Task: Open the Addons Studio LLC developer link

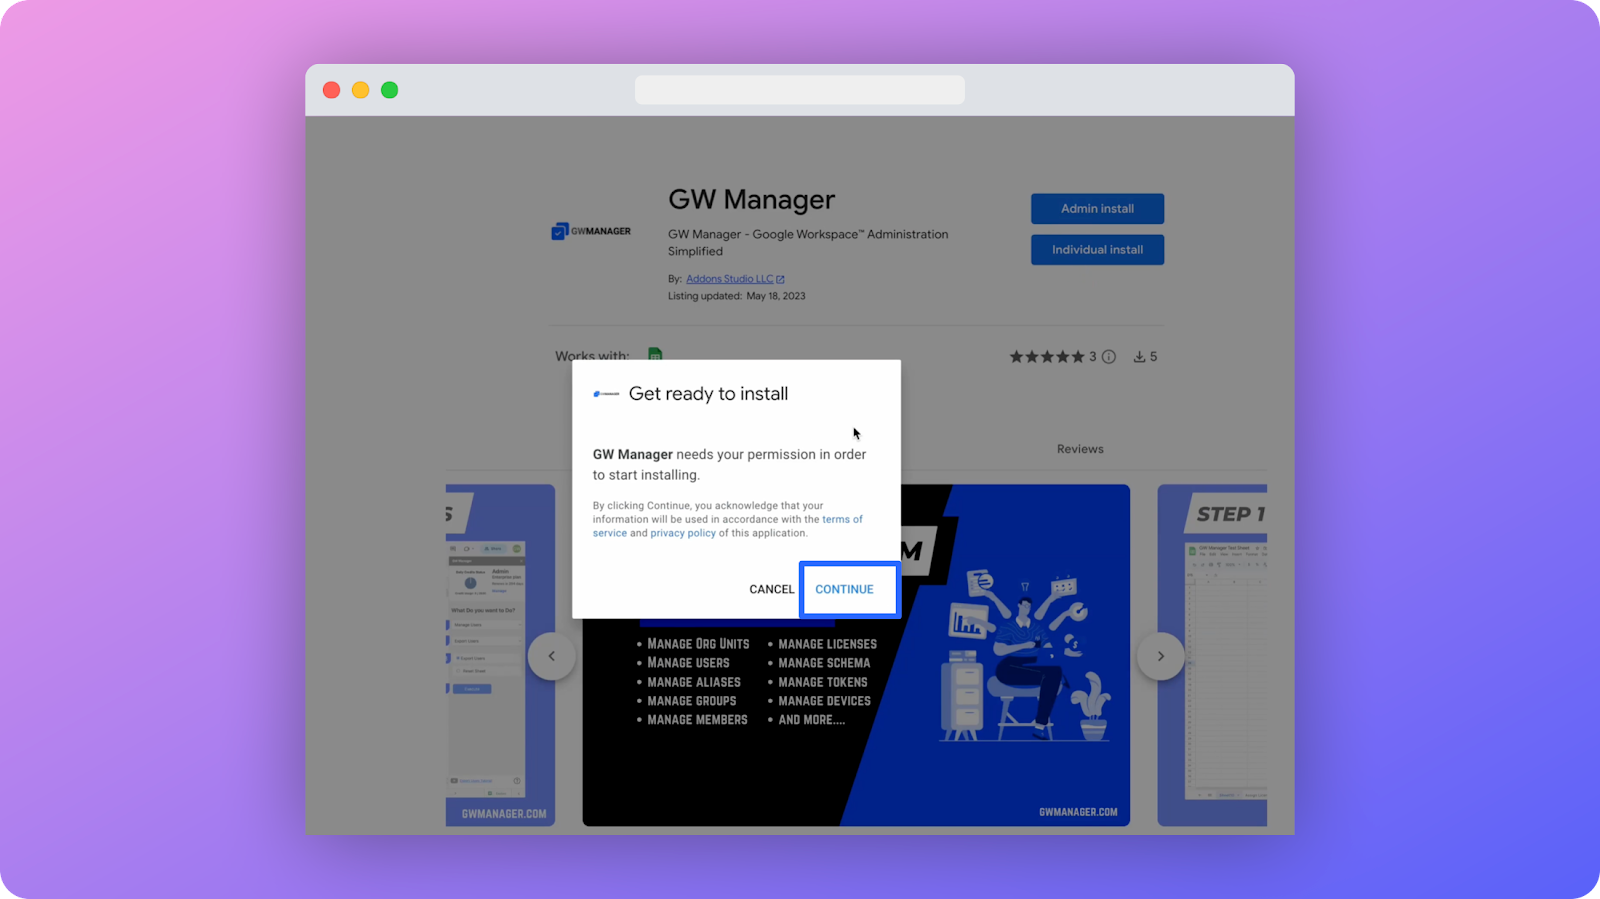Action: pos(729,279)
